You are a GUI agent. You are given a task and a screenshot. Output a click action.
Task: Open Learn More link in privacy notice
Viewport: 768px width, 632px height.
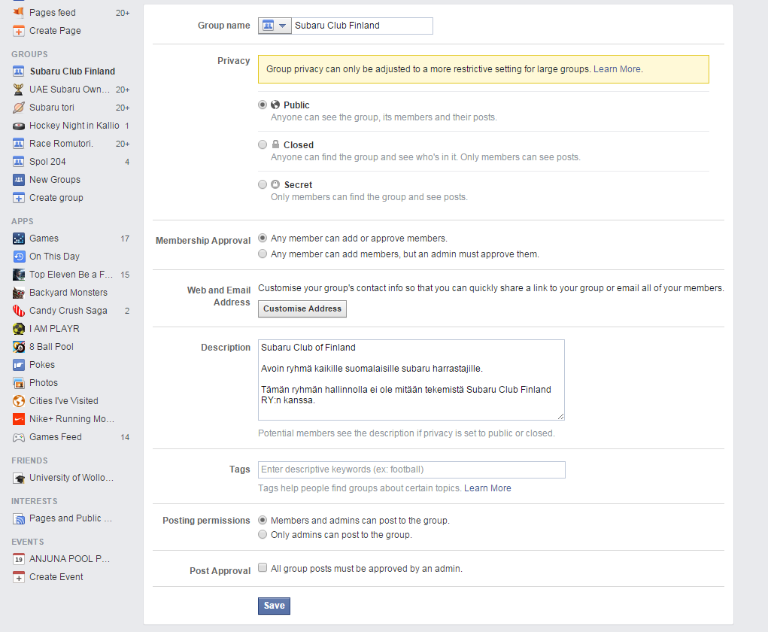point(617,69)
